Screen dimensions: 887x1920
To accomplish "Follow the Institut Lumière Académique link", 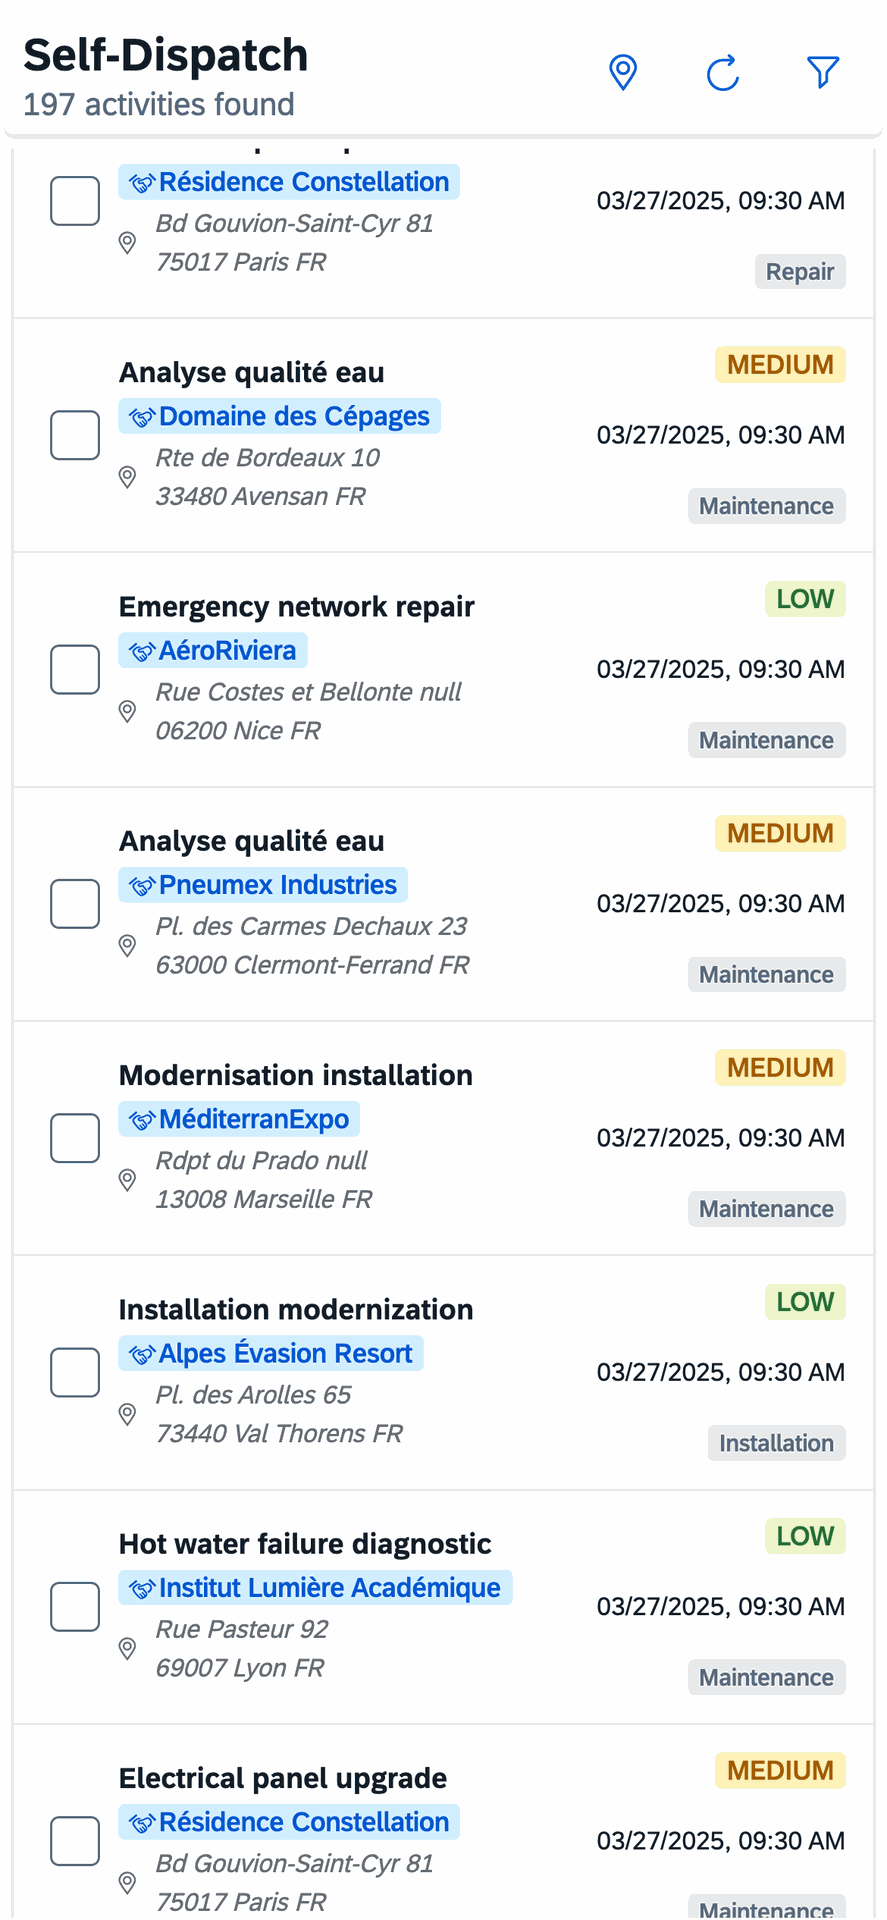I will [x=328, y=1588].
